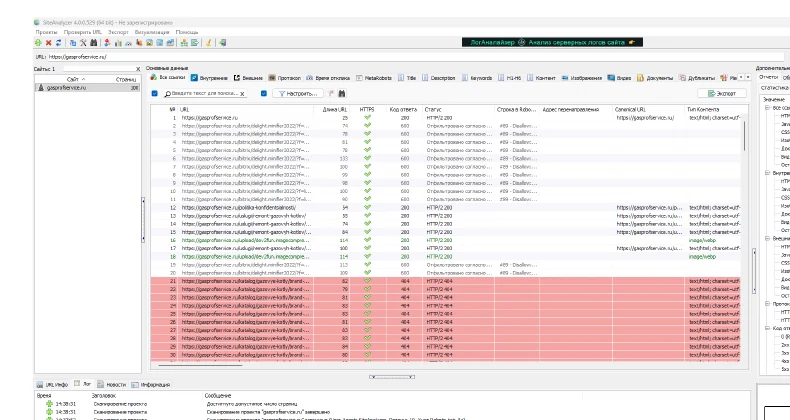Toggle the checkbox before the search field
This screenshot has width=790, height=420.
coord(155,93)
